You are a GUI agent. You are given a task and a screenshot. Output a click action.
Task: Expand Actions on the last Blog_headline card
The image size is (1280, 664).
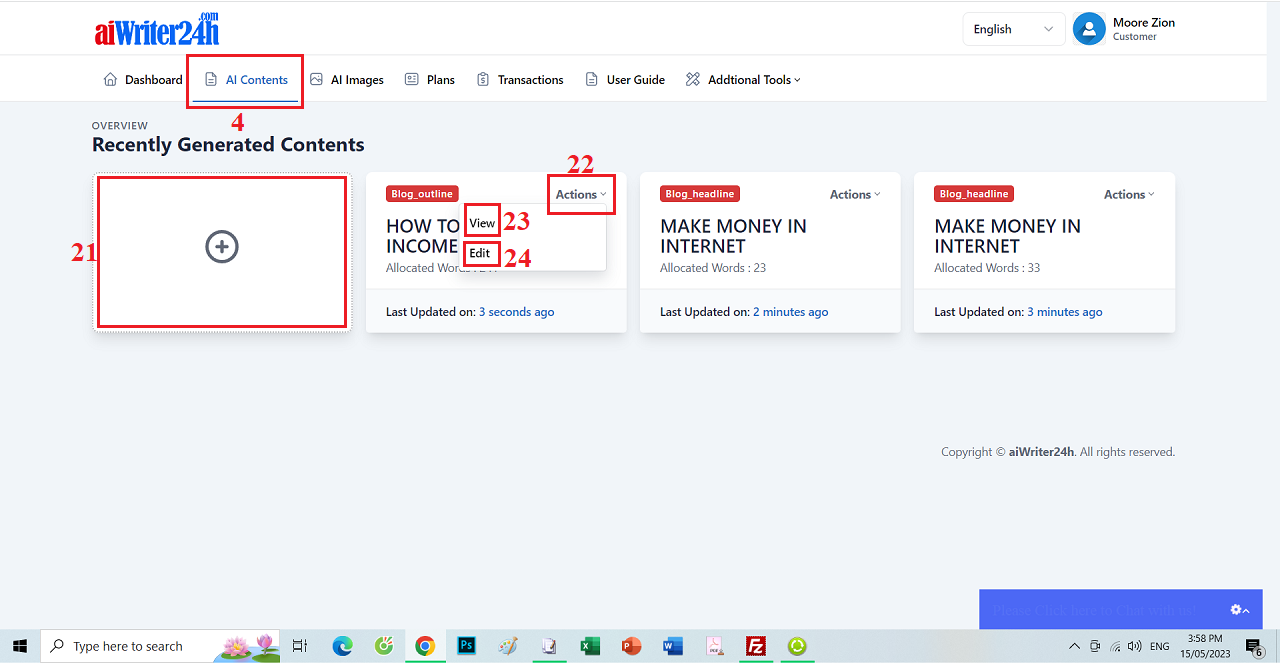[1129, 195]
